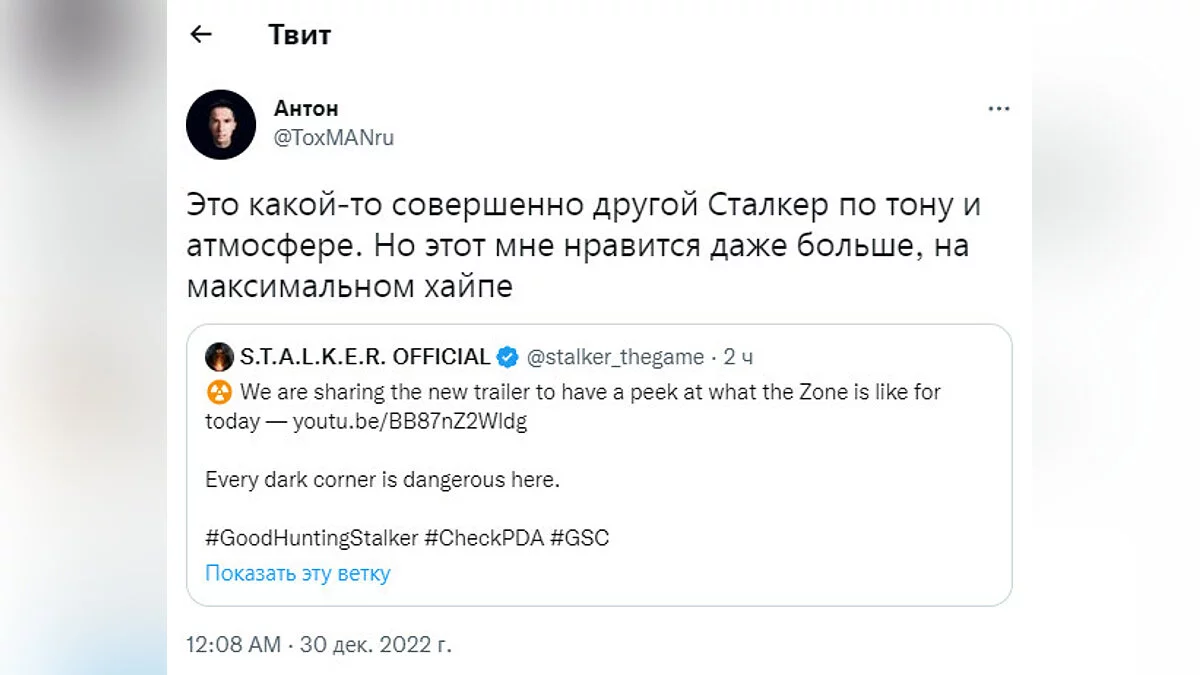Viewport: 1200px width, 675px height.
Task: Click the back arrow next to Твит
Action: [201, 35]
